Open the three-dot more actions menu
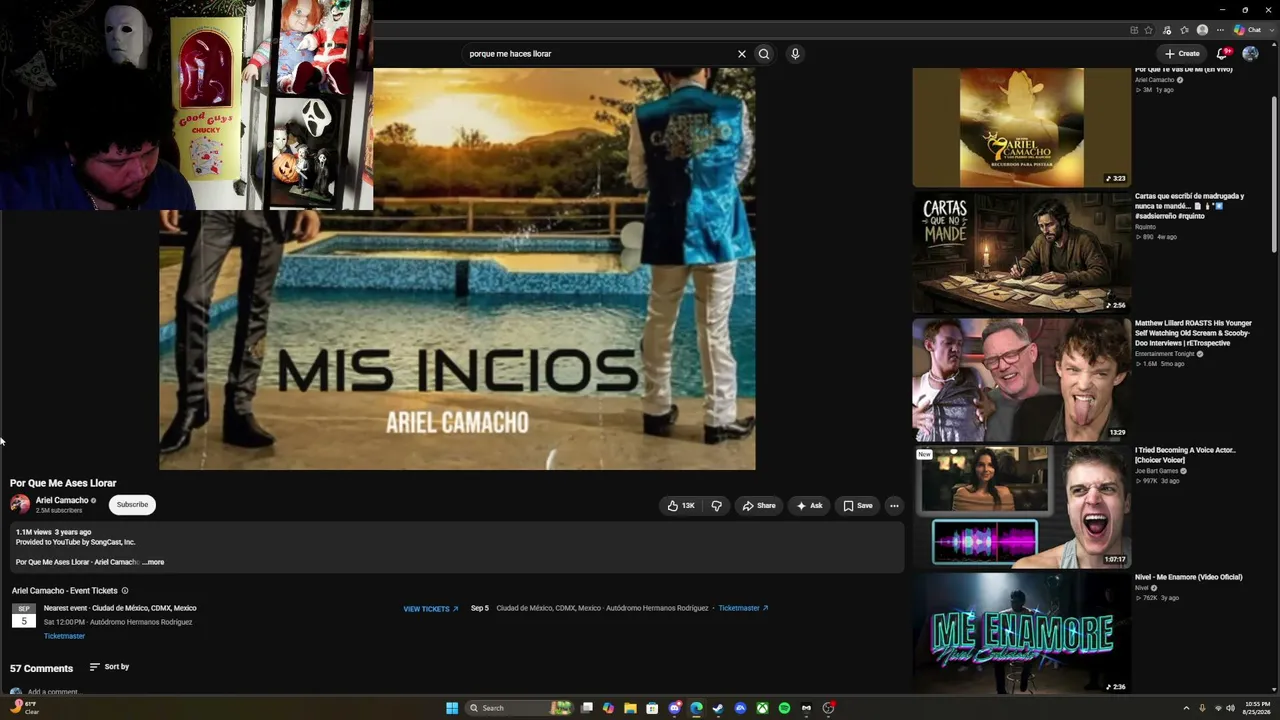 (x=894, y=506)
